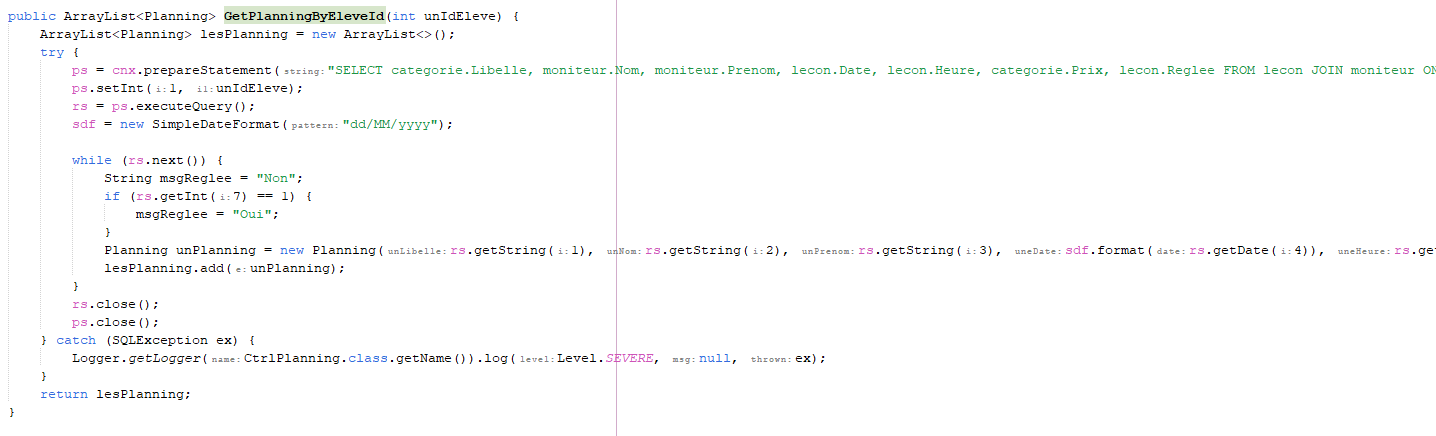Place cursor on the try keyword

point(52,53)
